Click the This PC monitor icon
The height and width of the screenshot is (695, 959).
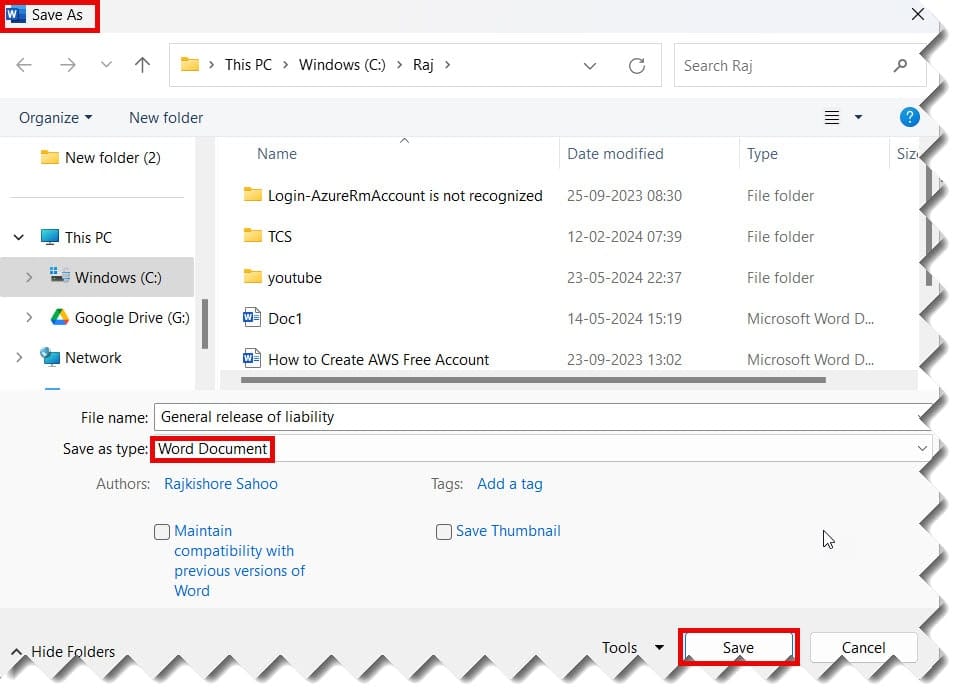50,237
